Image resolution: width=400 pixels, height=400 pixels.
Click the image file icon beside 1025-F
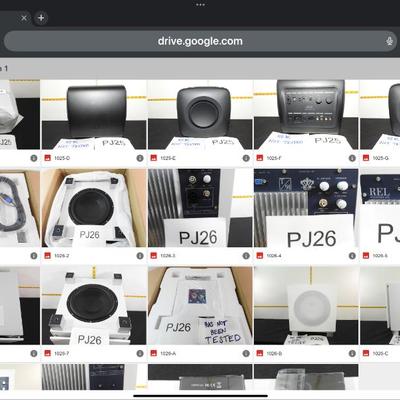coord(260,158)
